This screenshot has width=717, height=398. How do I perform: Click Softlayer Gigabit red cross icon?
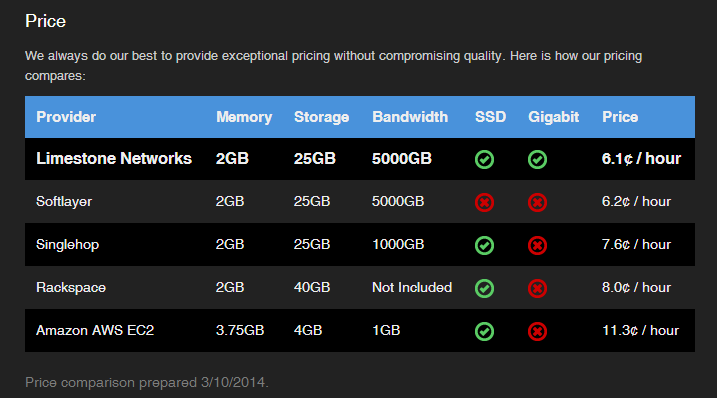537,202
